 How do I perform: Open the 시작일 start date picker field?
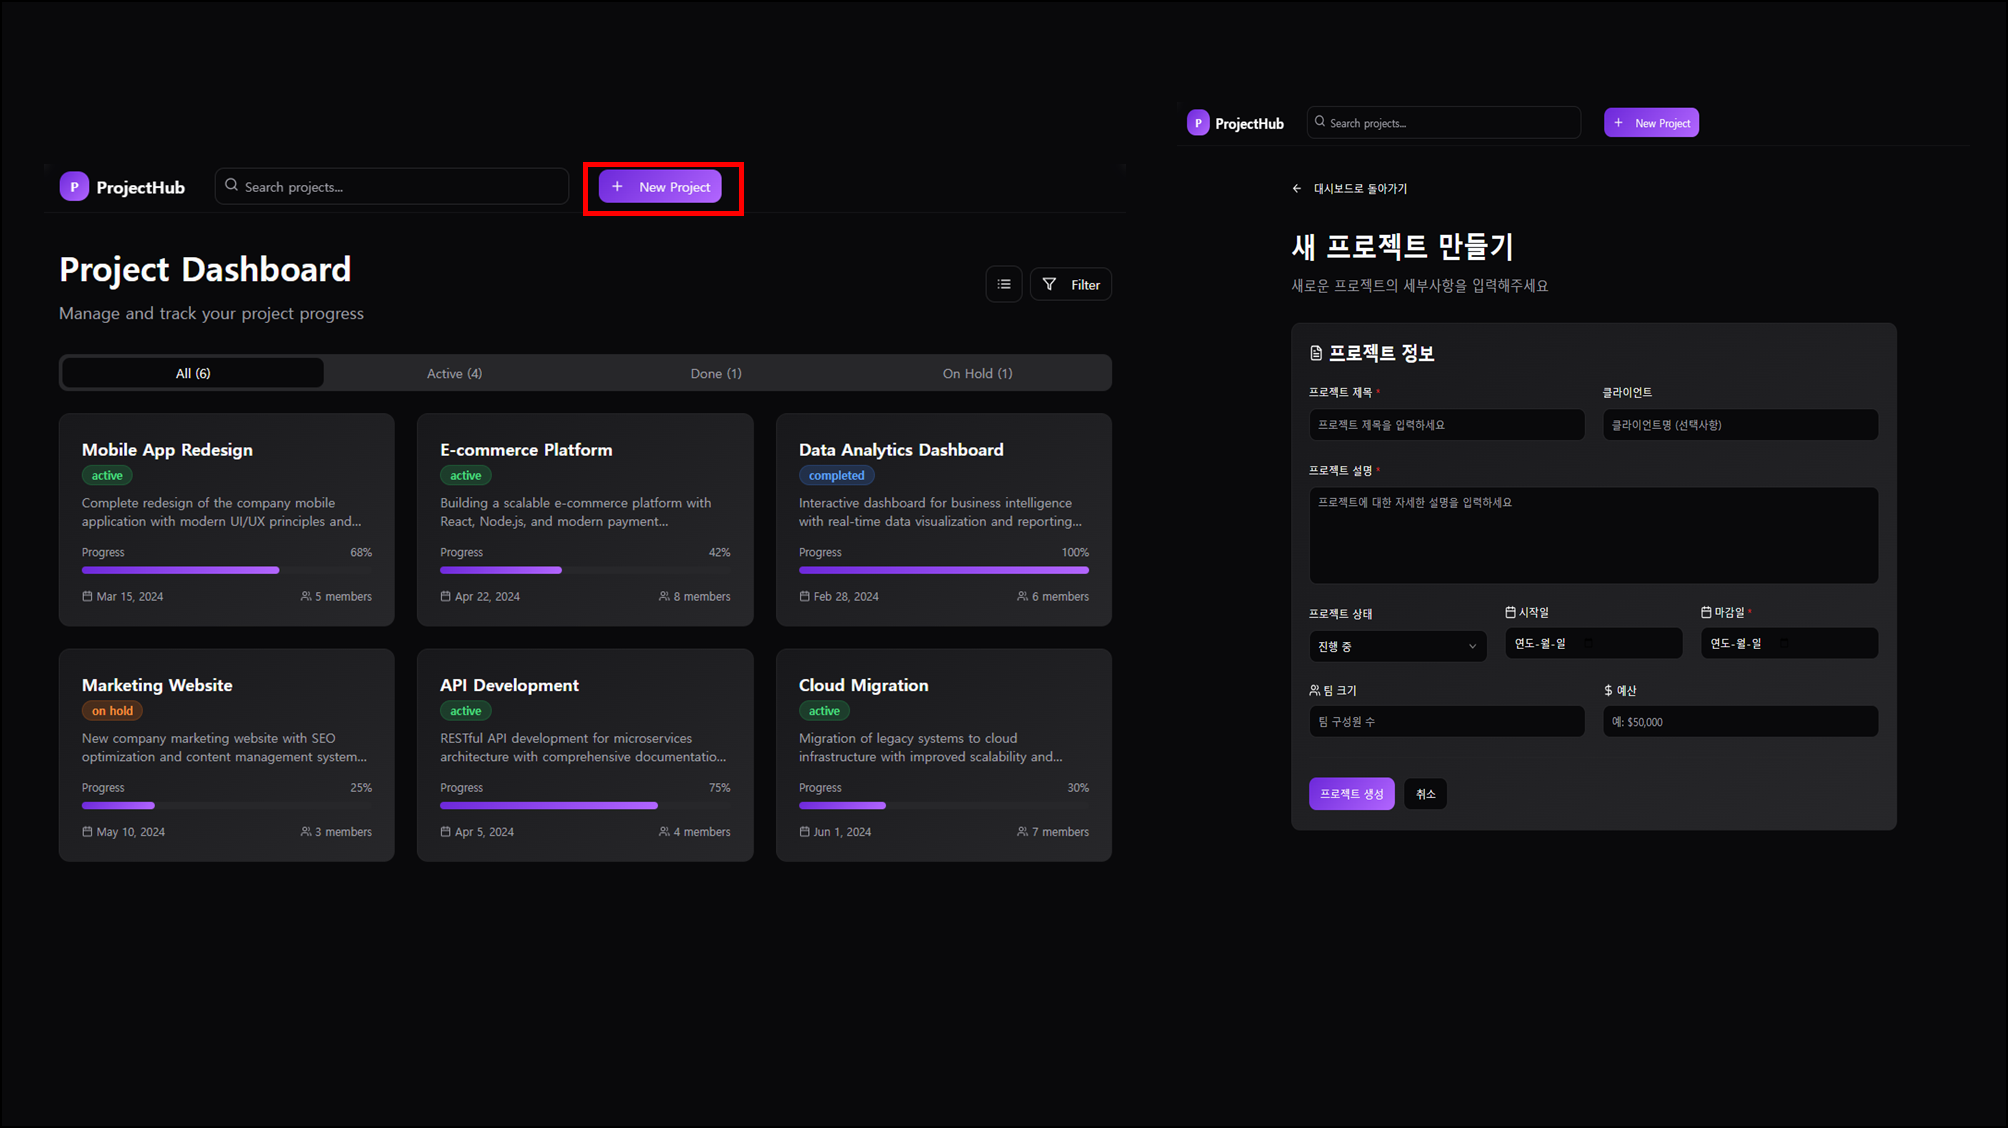(x=1592, y=644)
